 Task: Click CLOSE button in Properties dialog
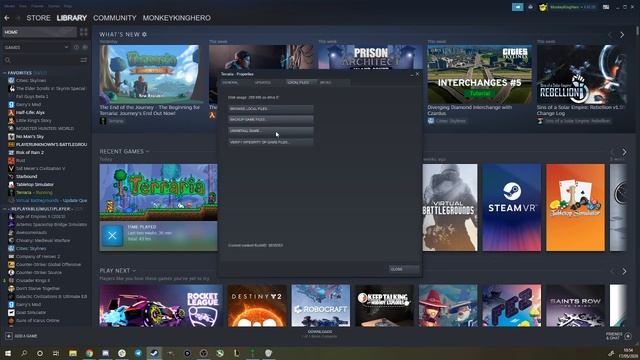[404, 269]
